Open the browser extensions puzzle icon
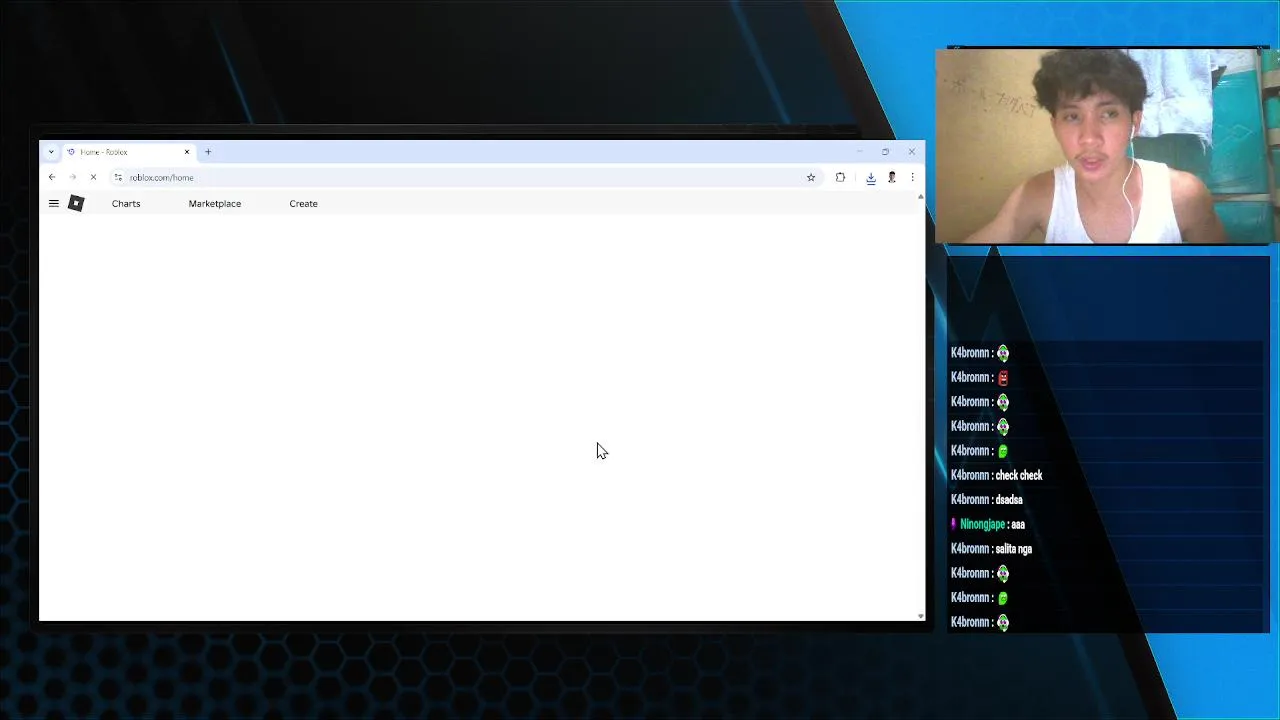The height and width of the screenshot is (720, 1280). point(840,177)
